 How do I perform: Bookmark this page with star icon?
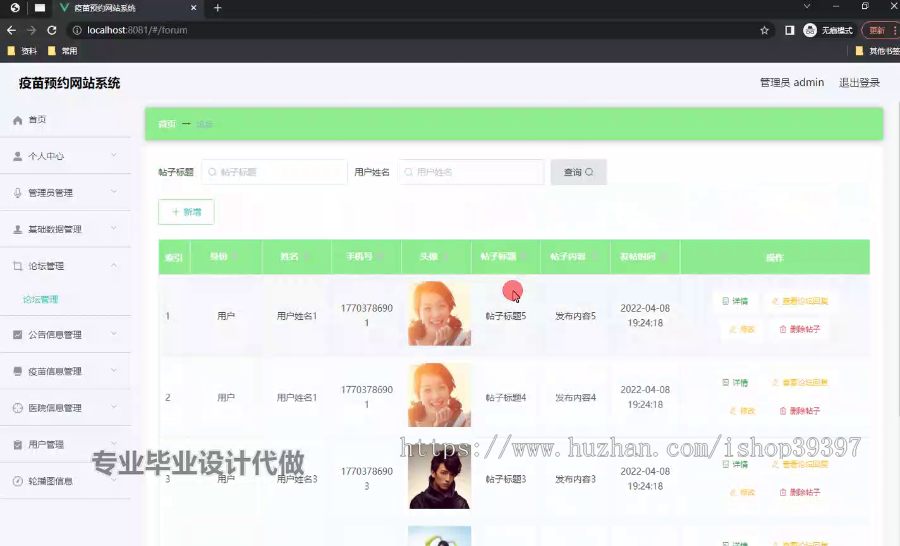pos(764,30)
